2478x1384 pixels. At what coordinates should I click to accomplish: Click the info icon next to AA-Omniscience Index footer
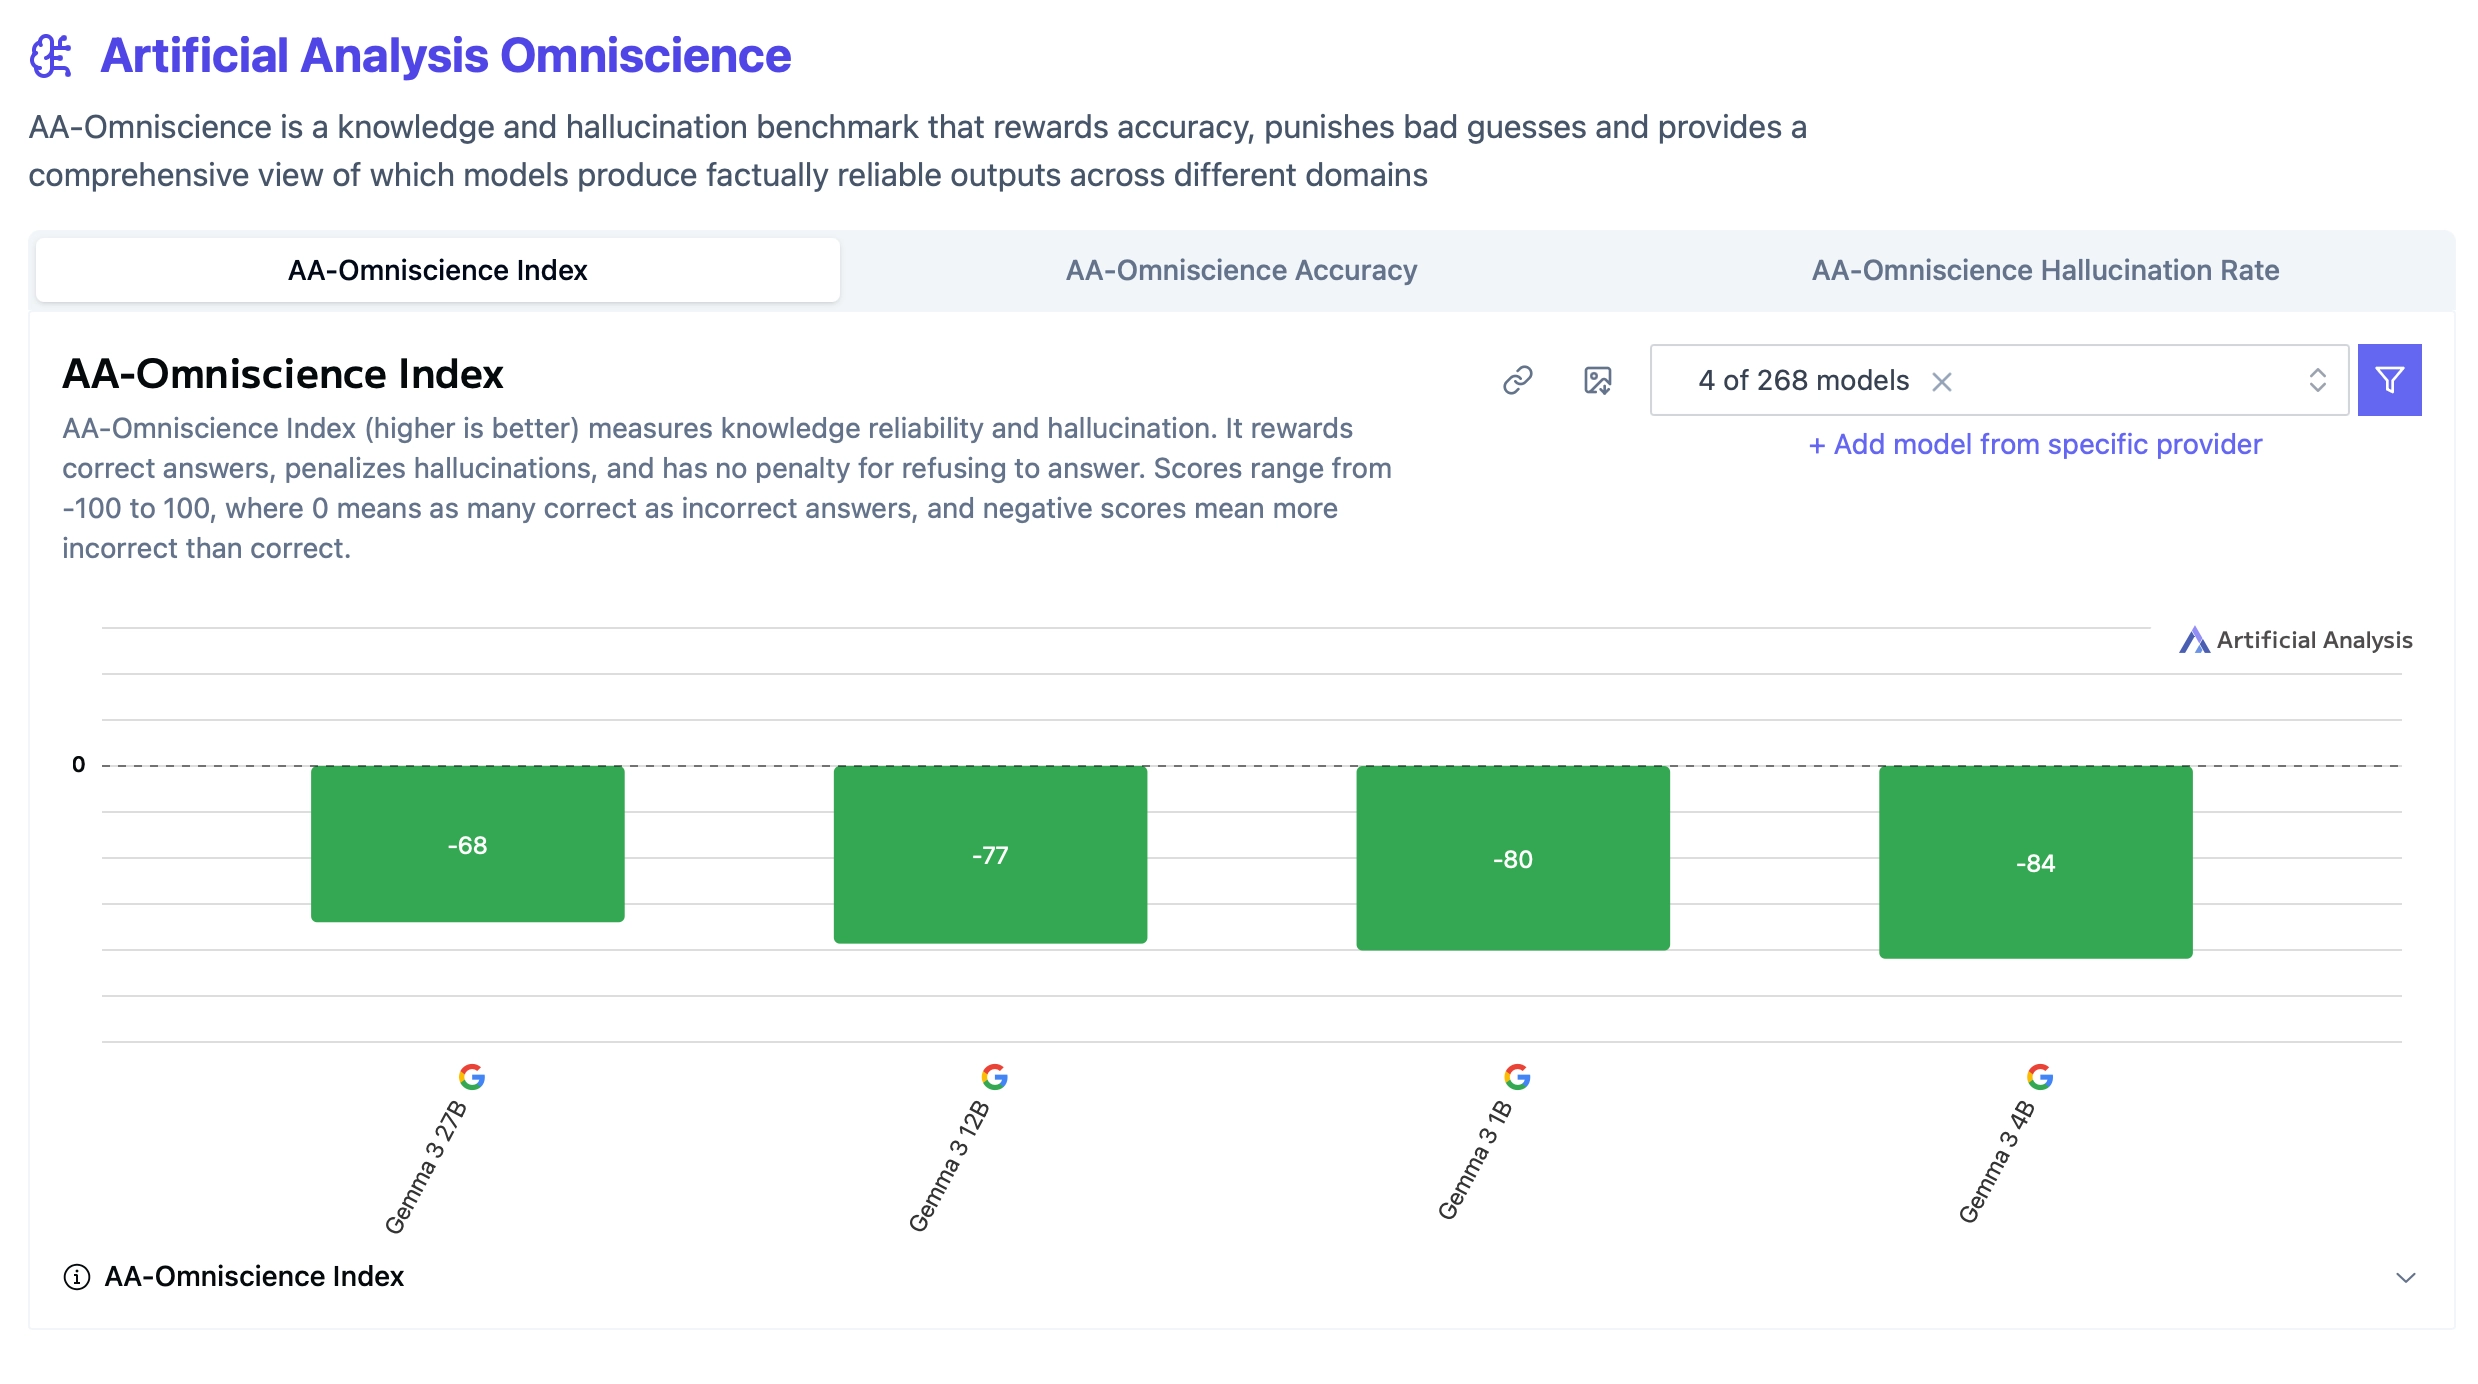tap(77, 1277)
